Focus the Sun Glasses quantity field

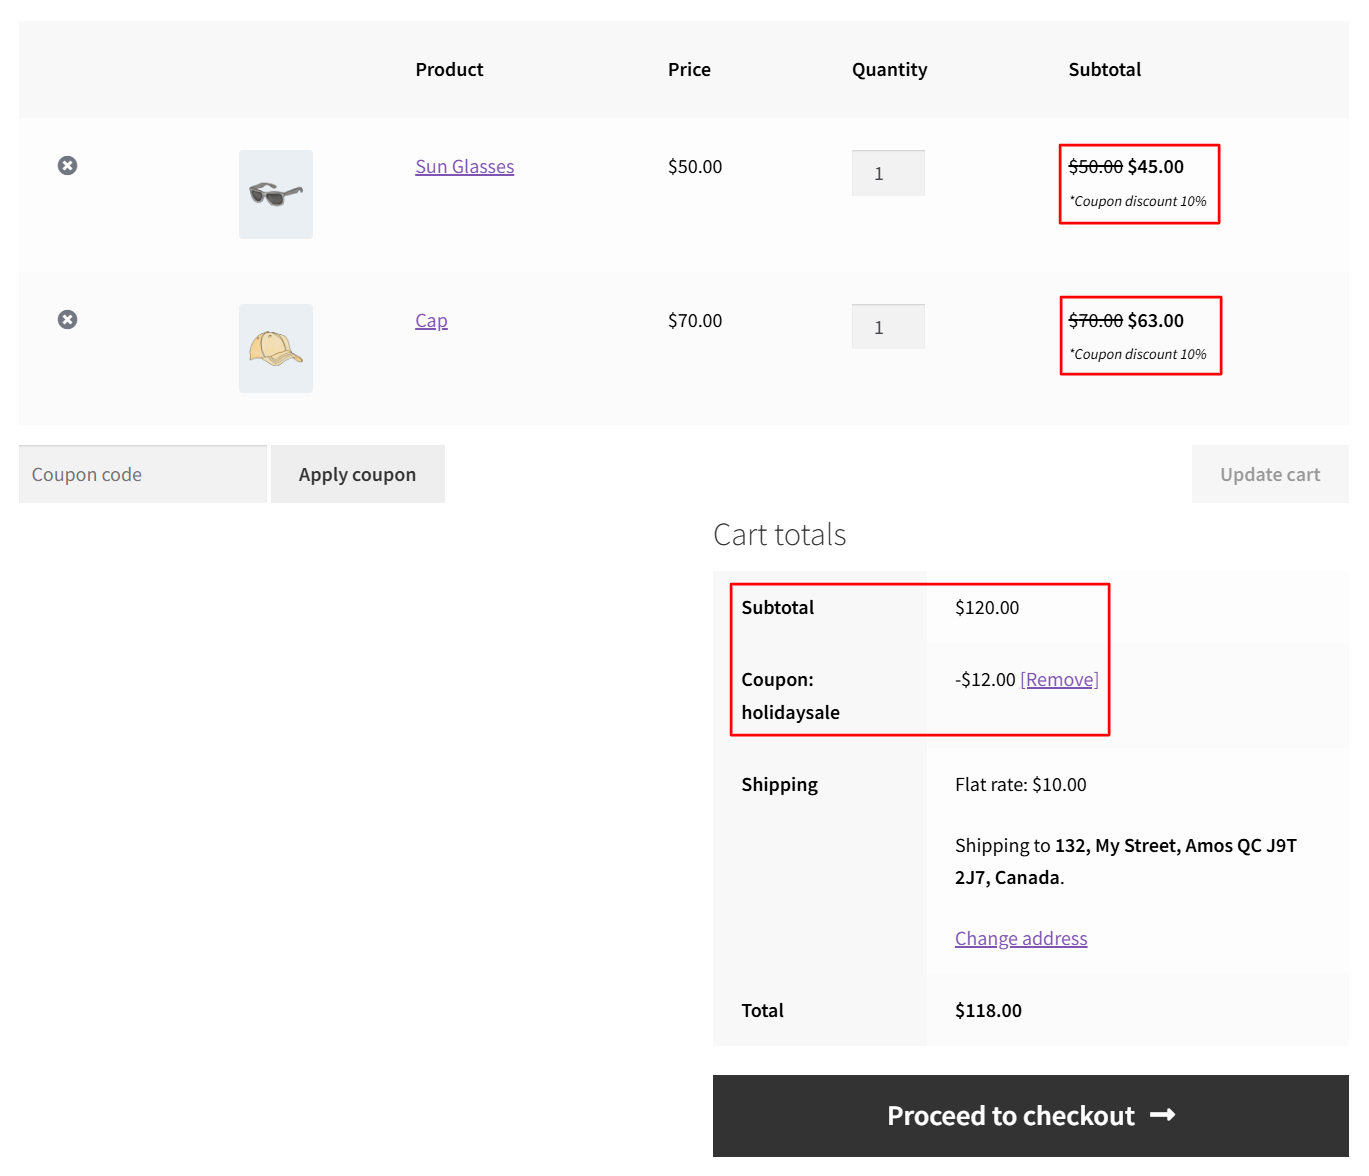point(887,173)
